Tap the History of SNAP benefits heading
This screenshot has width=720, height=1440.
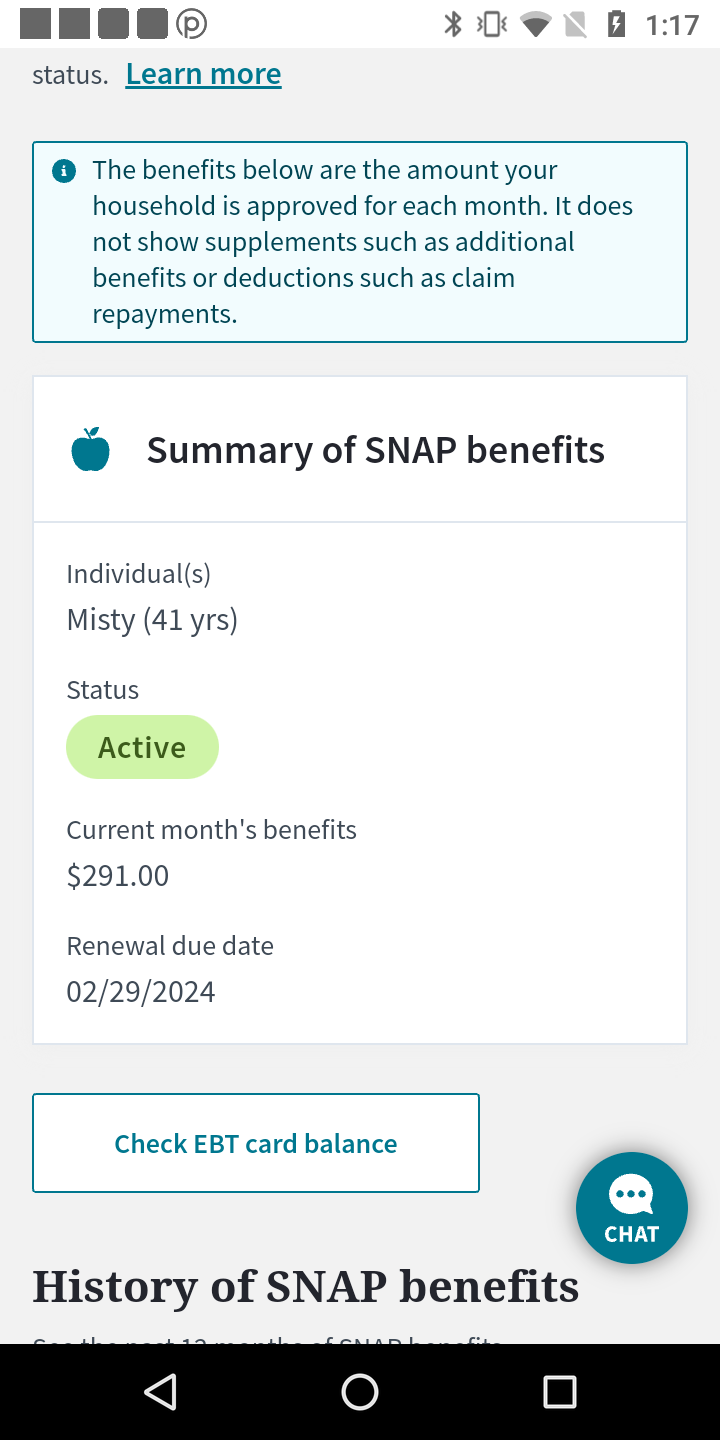[306, 1286]
